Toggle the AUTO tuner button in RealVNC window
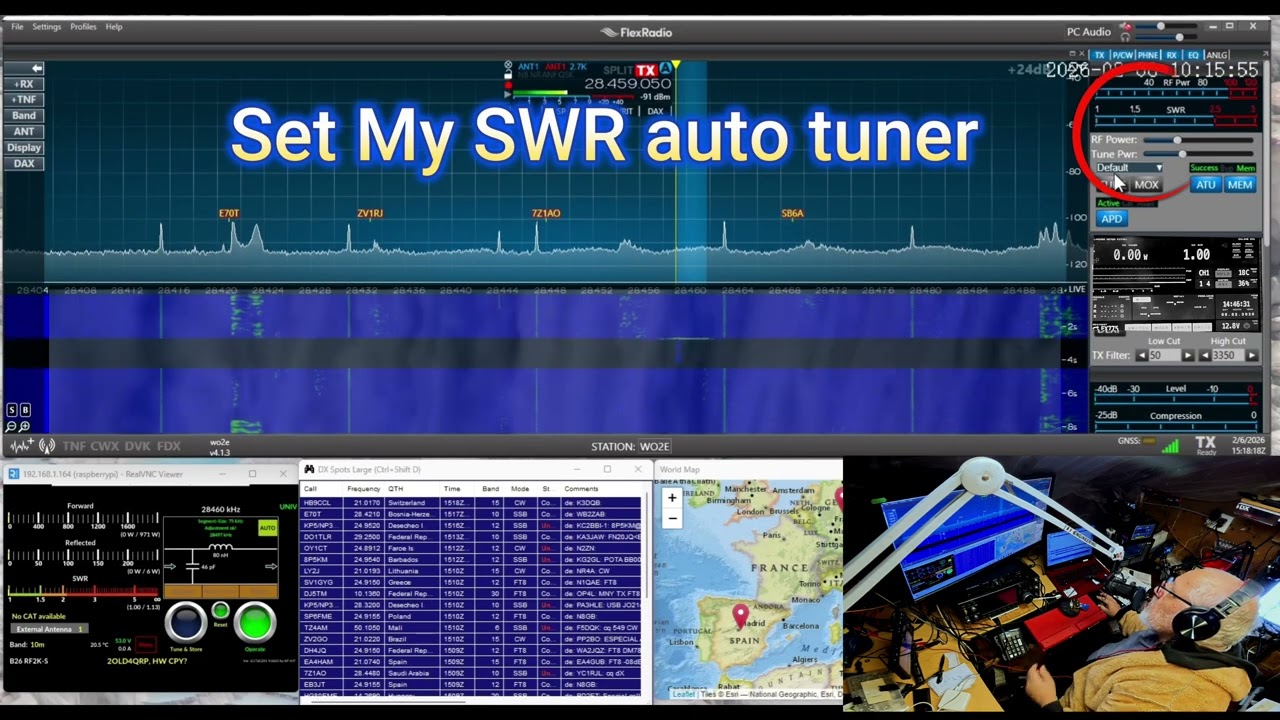Image resolution: width=1280 pixels, height=720 pixels. (267, 527)
